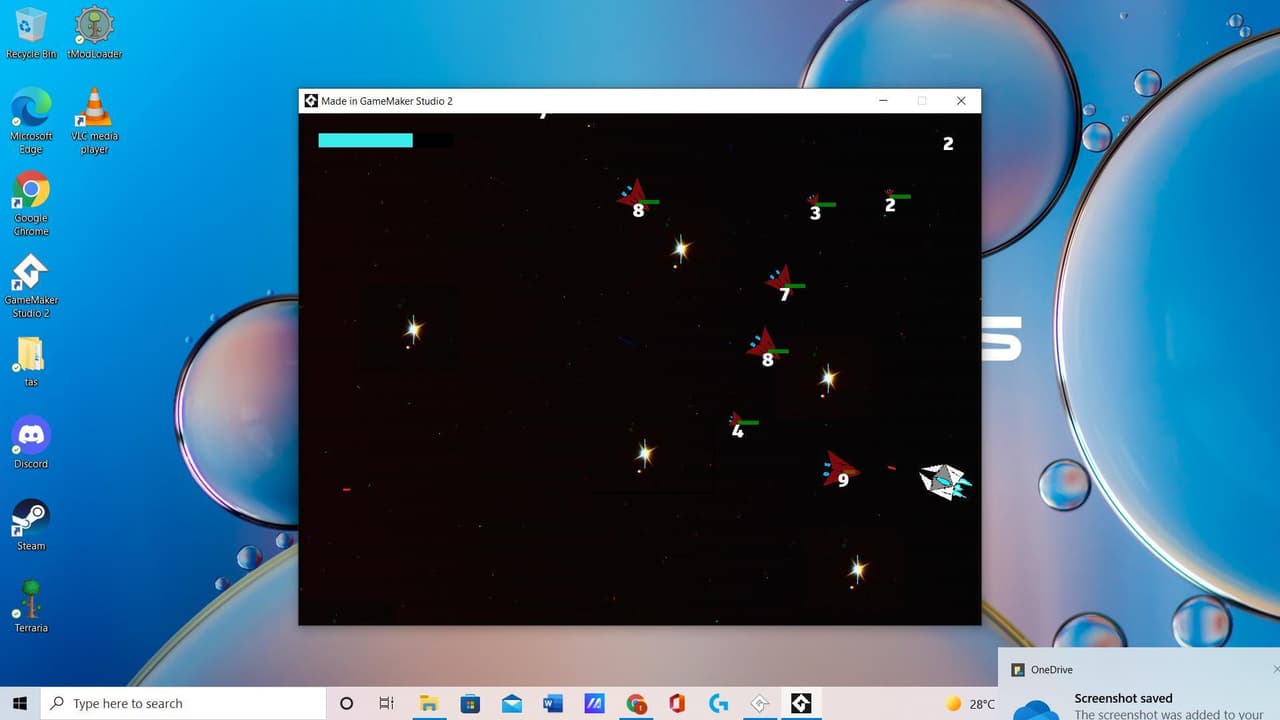Screen dimensions: 1280x720
Task: Launch Discord from the desktop
Action: coord(31,442)
